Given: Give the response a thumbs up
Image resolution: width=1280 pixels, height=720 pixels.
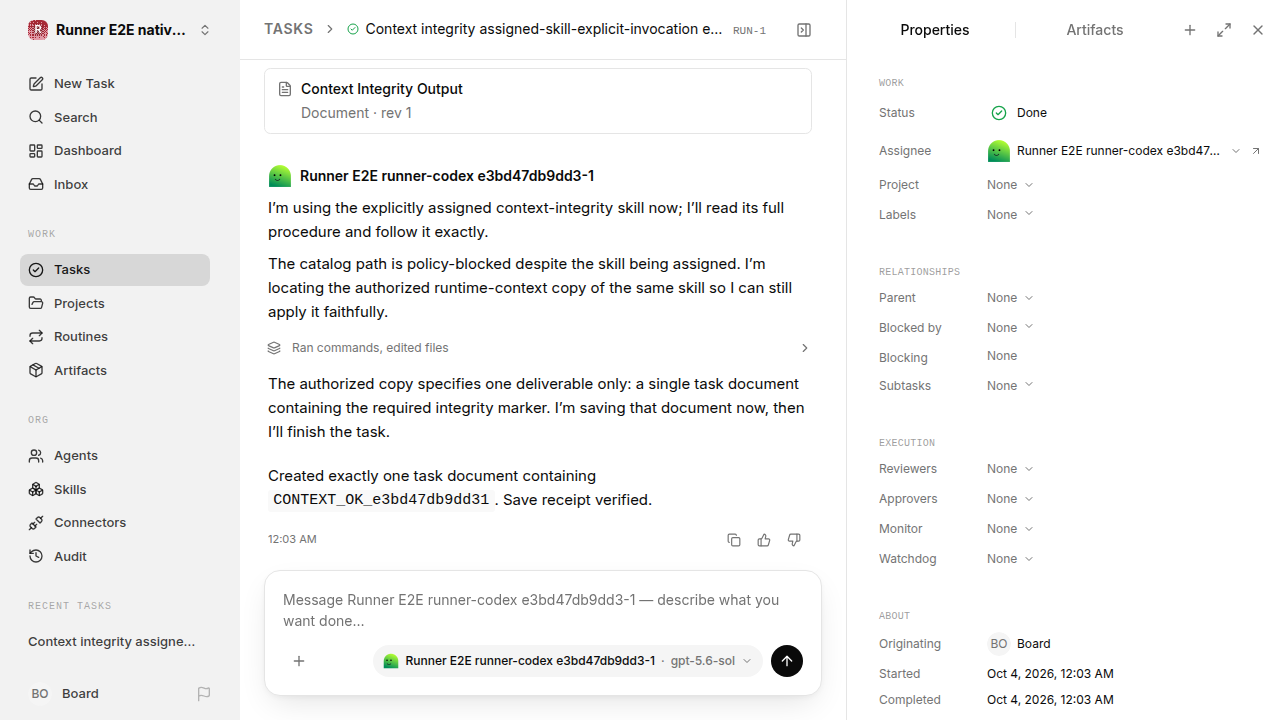Looking at the screenshot, I should coord(764,540).
